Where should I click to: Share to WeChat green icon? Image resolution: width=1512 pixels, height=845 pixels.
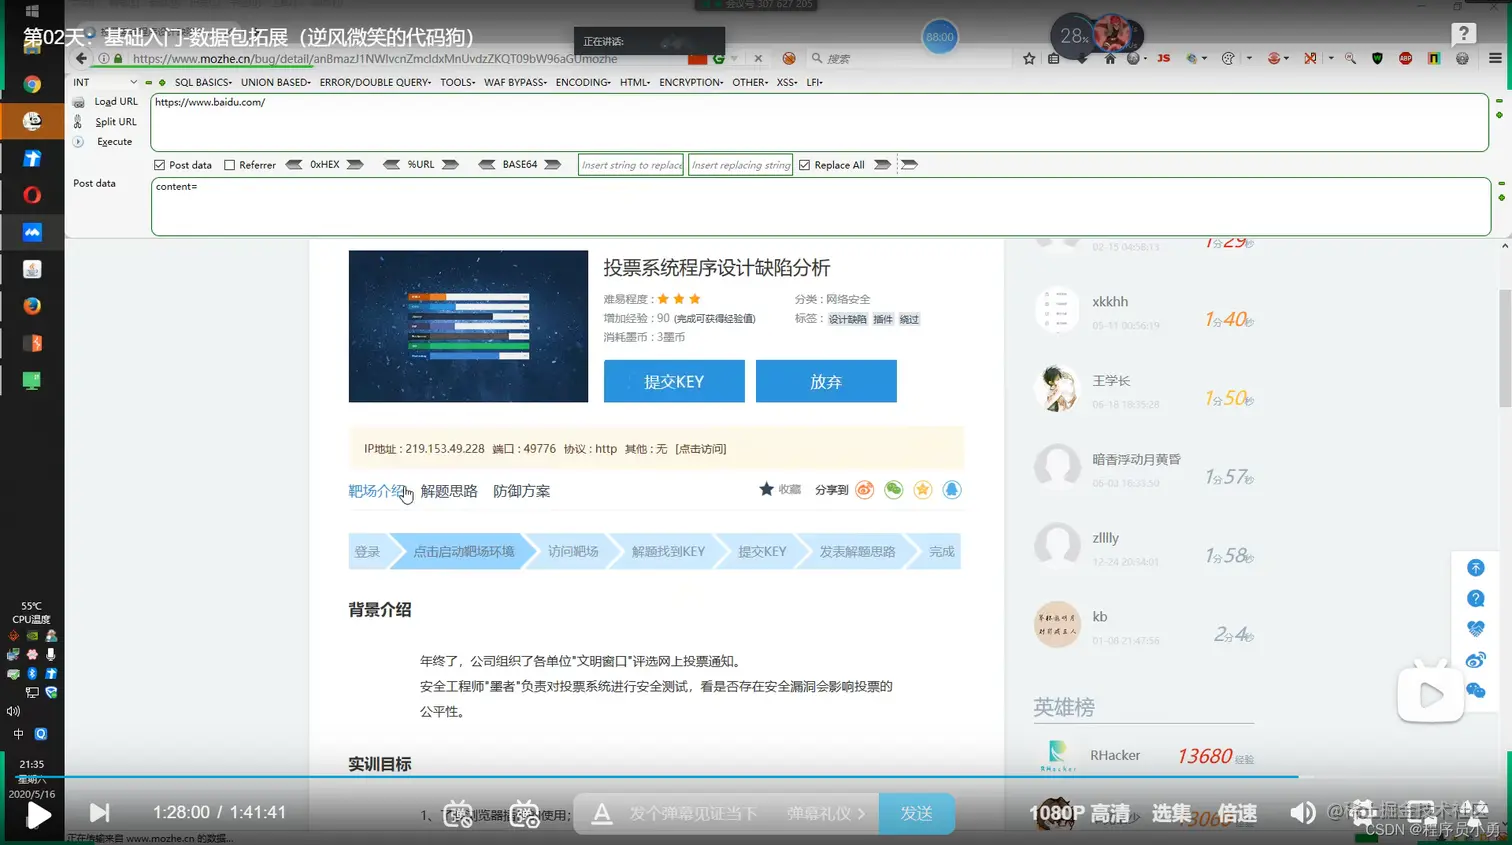pyautogui.click(x=894, y=490)
